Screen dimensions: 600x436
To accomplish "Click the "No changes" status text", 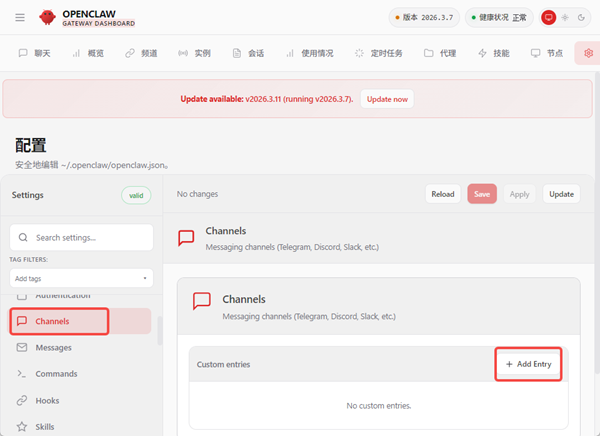I will [197, 194].
